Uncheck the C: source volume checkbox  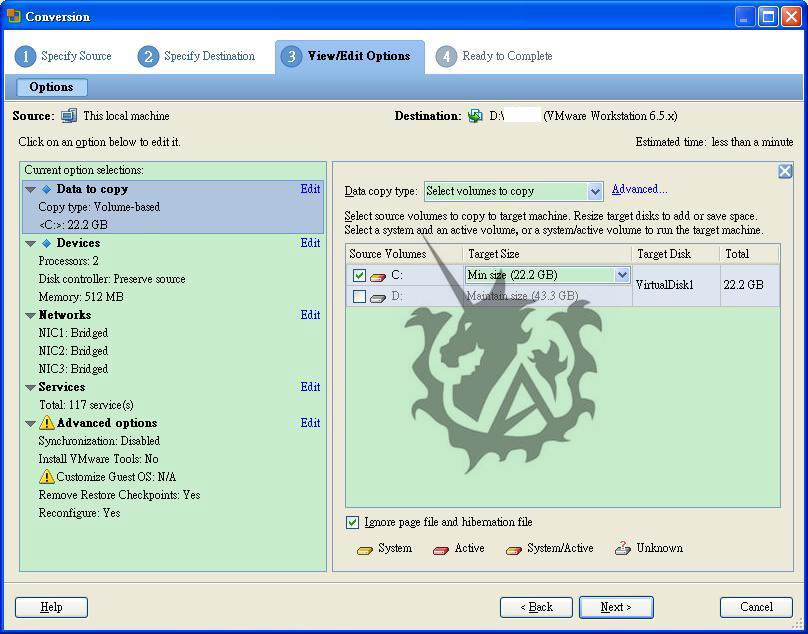(x=359, y=276)
